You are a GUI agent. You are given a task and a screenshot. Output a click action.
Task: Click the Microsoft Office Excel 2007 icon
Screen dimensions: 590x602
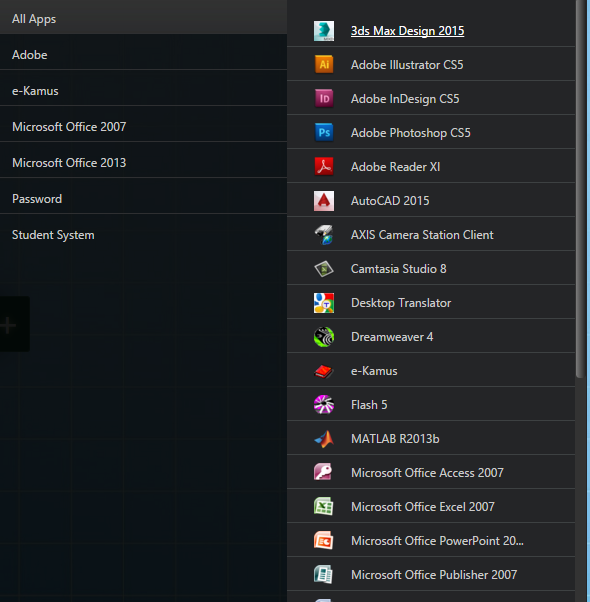pyautogui.click(x=324, y=507)
